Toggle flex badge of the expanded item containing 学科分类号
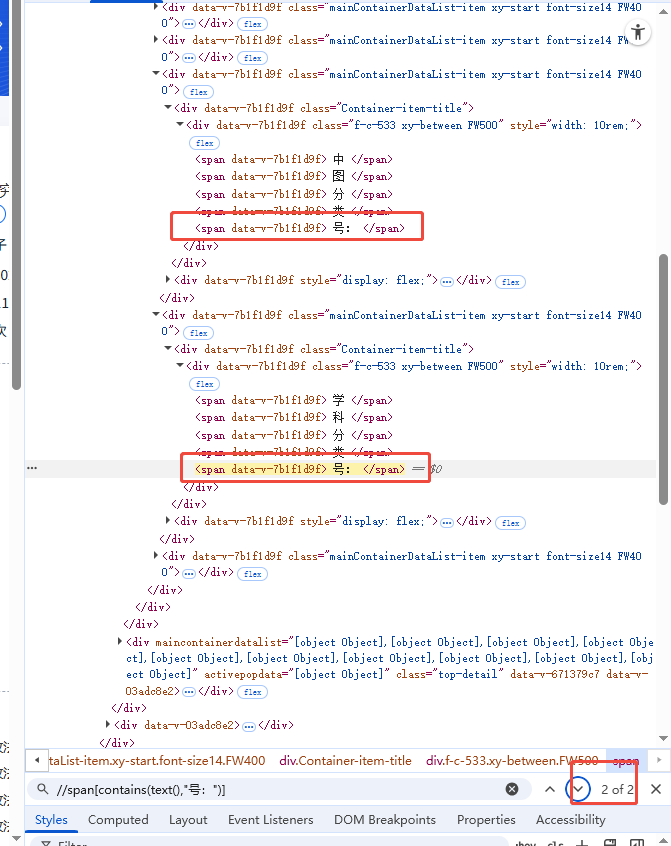The width and height of the screenshot is (671, 846). 198,333
